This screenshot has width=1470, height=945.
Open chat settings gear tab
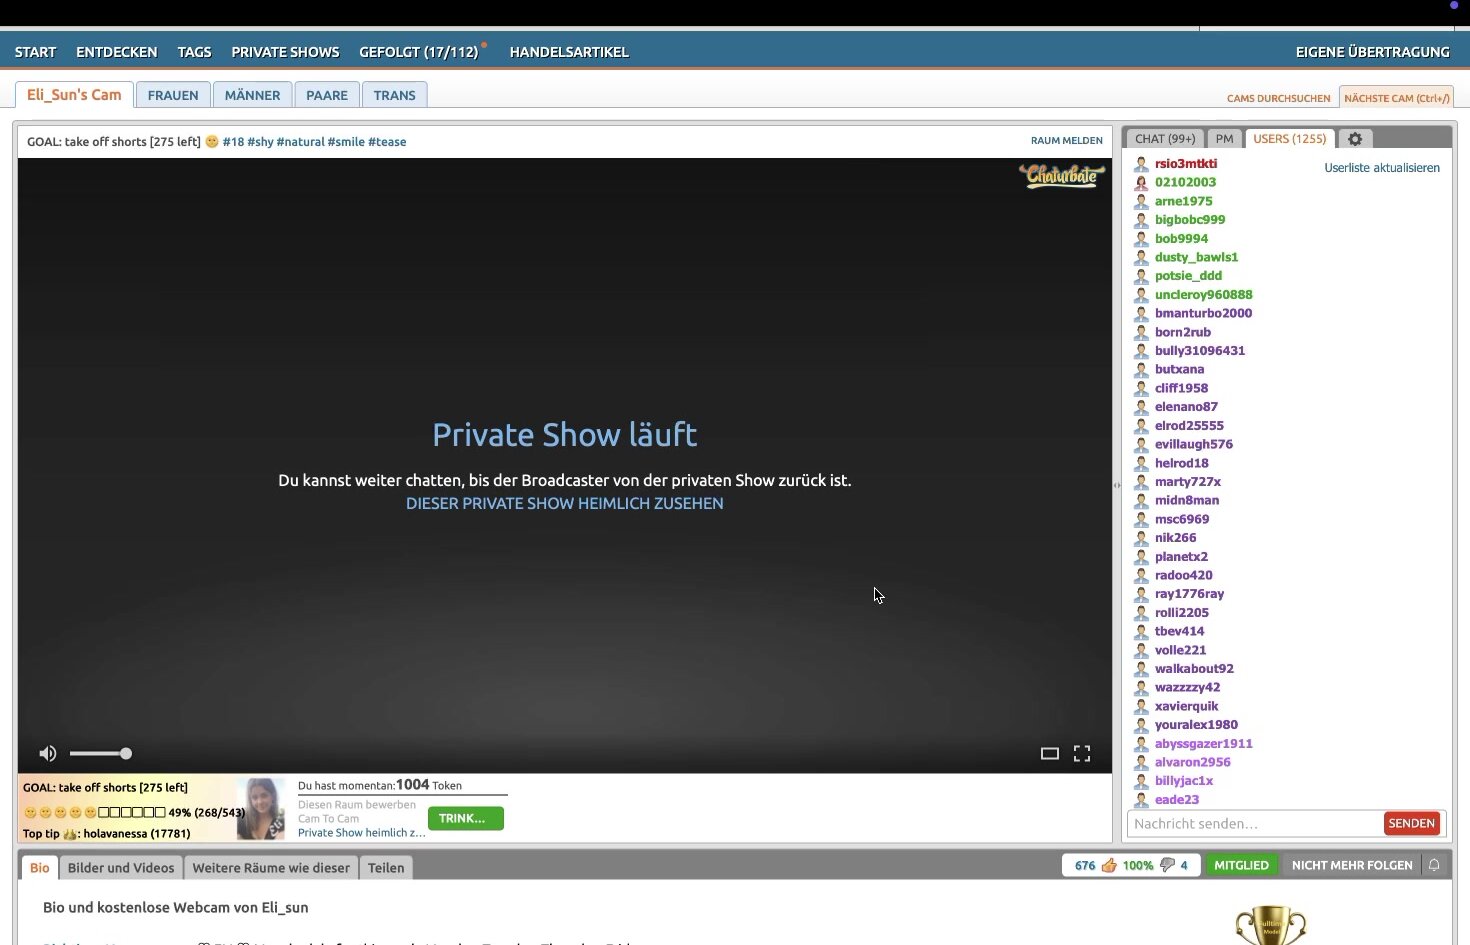click(1355, 139)
